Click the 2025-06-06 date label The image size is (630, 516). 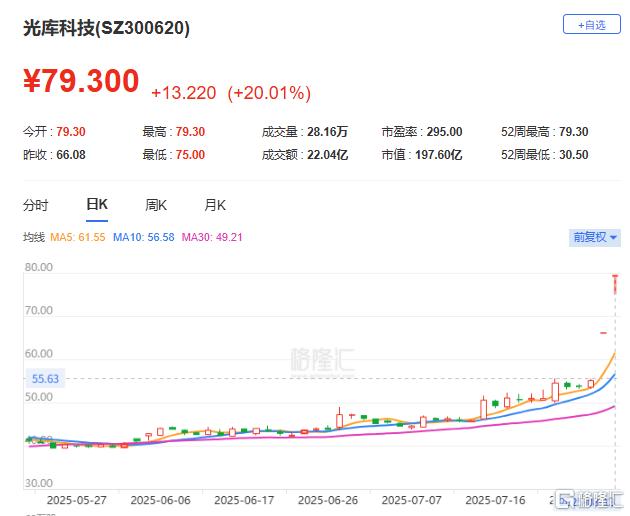(161, 500)
